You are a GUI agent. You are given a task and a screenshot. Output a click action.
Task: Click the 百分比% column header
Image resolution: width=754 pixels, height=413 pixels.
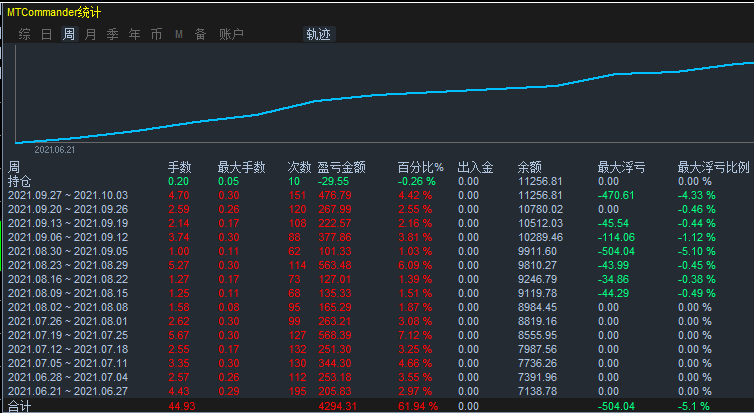(x=421, y=167)
